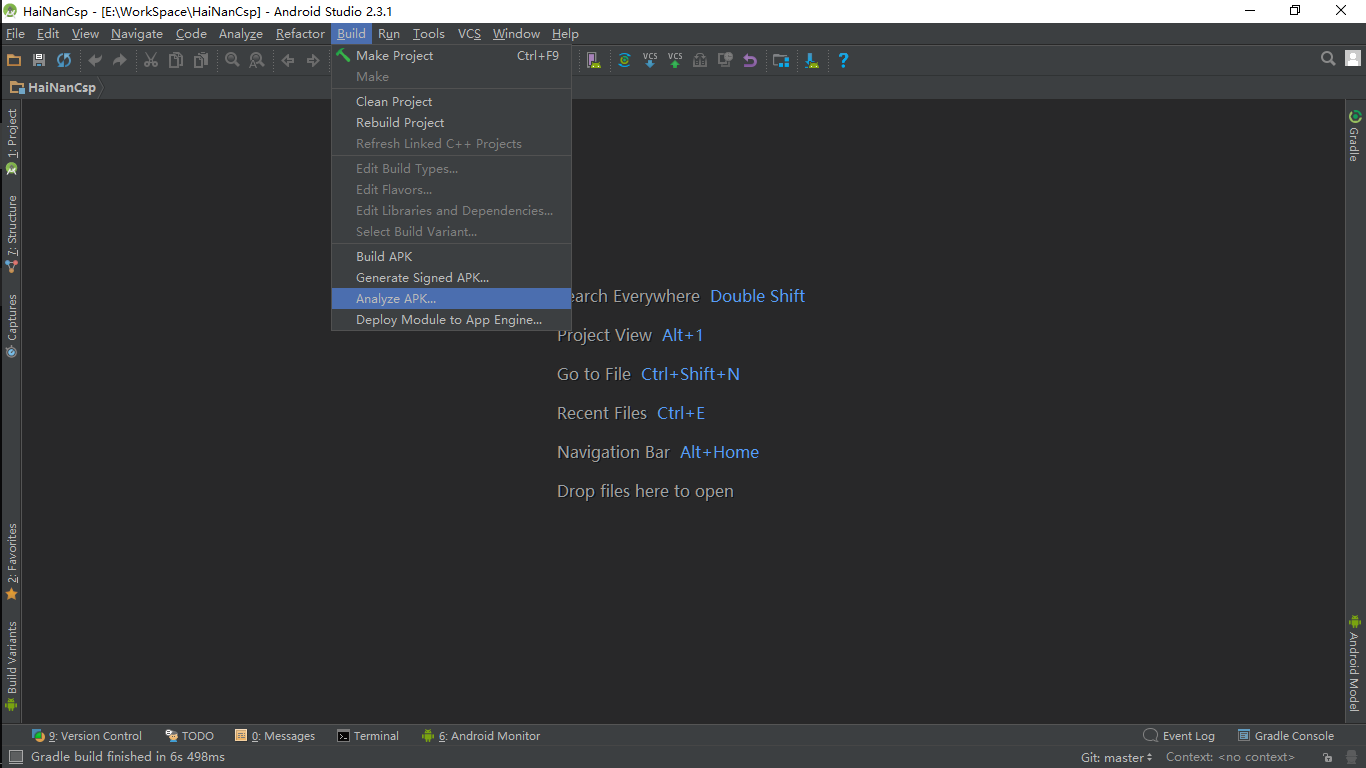Open the Event Log button
The width and height of the screenshot is (1366, 768).
(1180, 736)
